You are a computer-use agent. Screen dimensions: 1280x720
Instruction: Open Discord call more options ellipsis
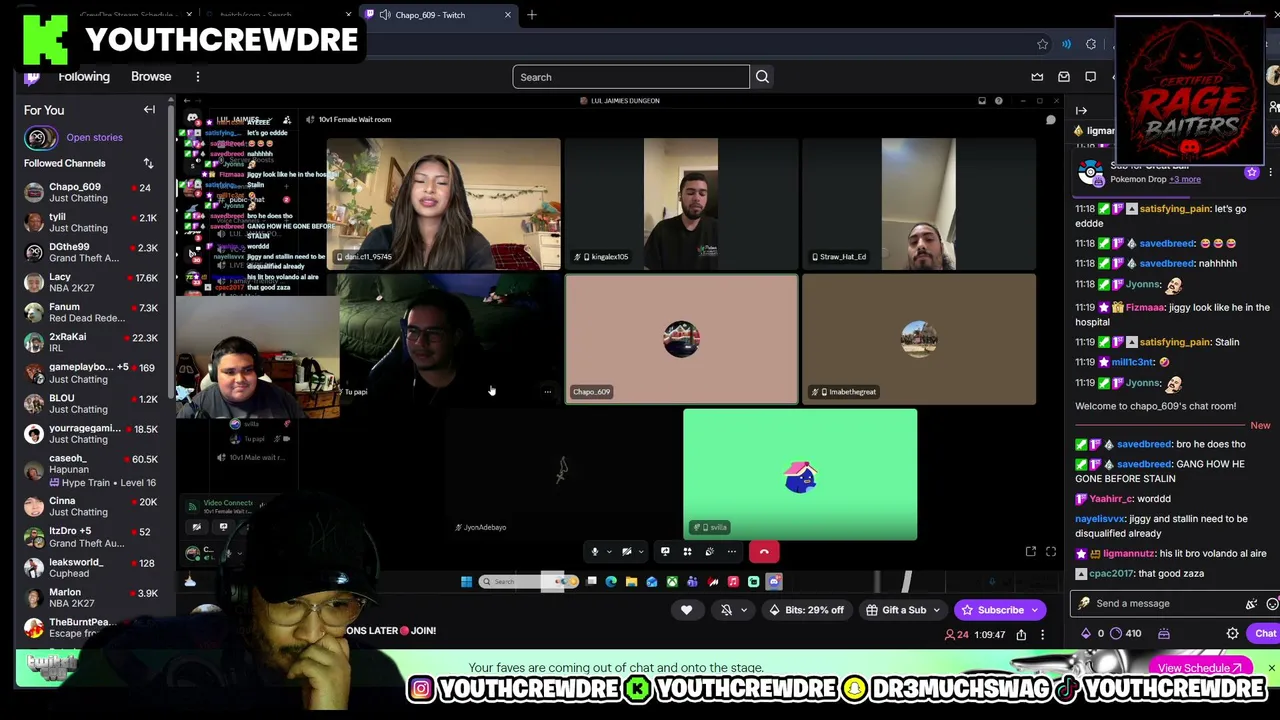point(732,551)
